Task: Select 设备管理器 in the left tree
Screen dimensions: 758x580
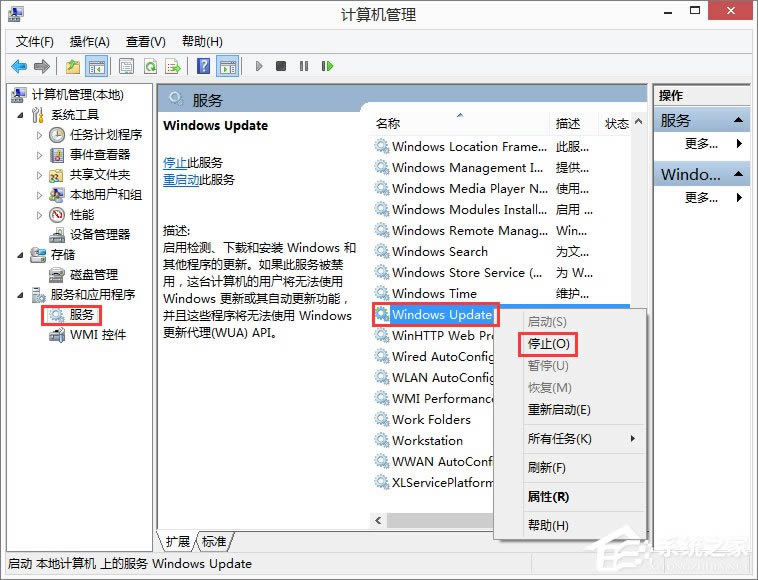Action: [99, 234]
